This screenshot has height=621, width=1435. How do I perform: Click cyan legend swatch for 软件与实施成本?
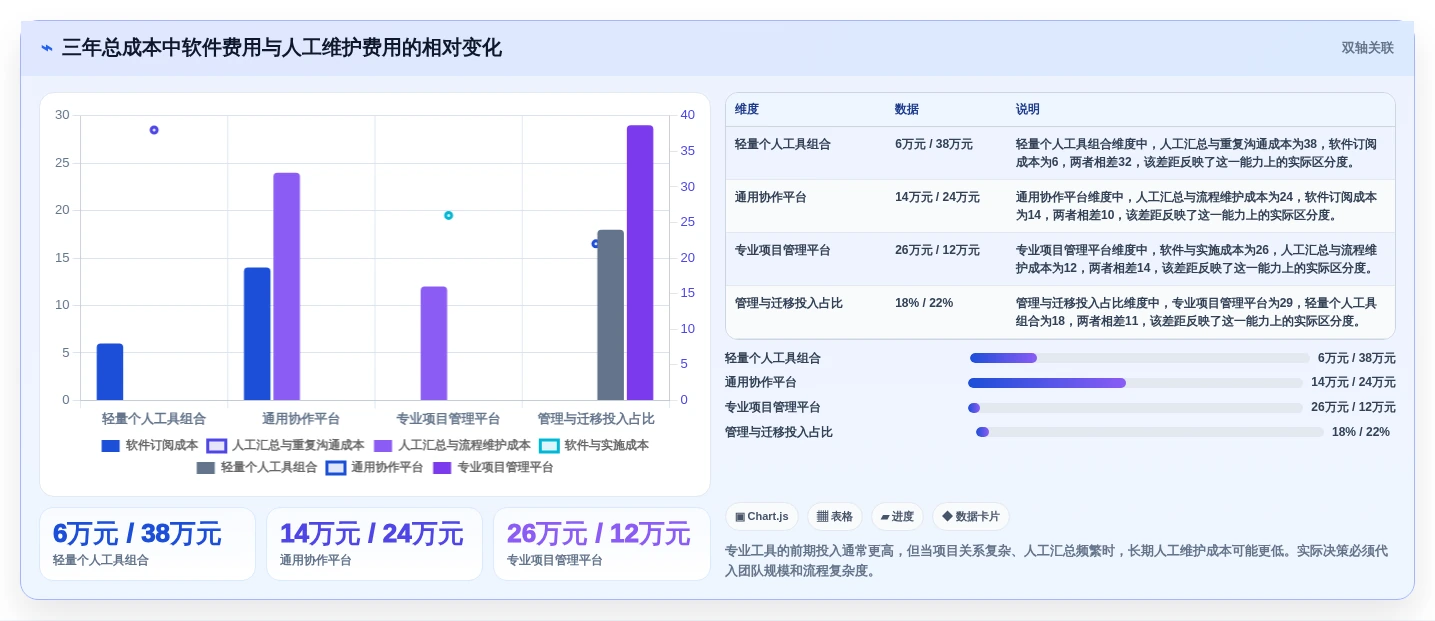549,446
